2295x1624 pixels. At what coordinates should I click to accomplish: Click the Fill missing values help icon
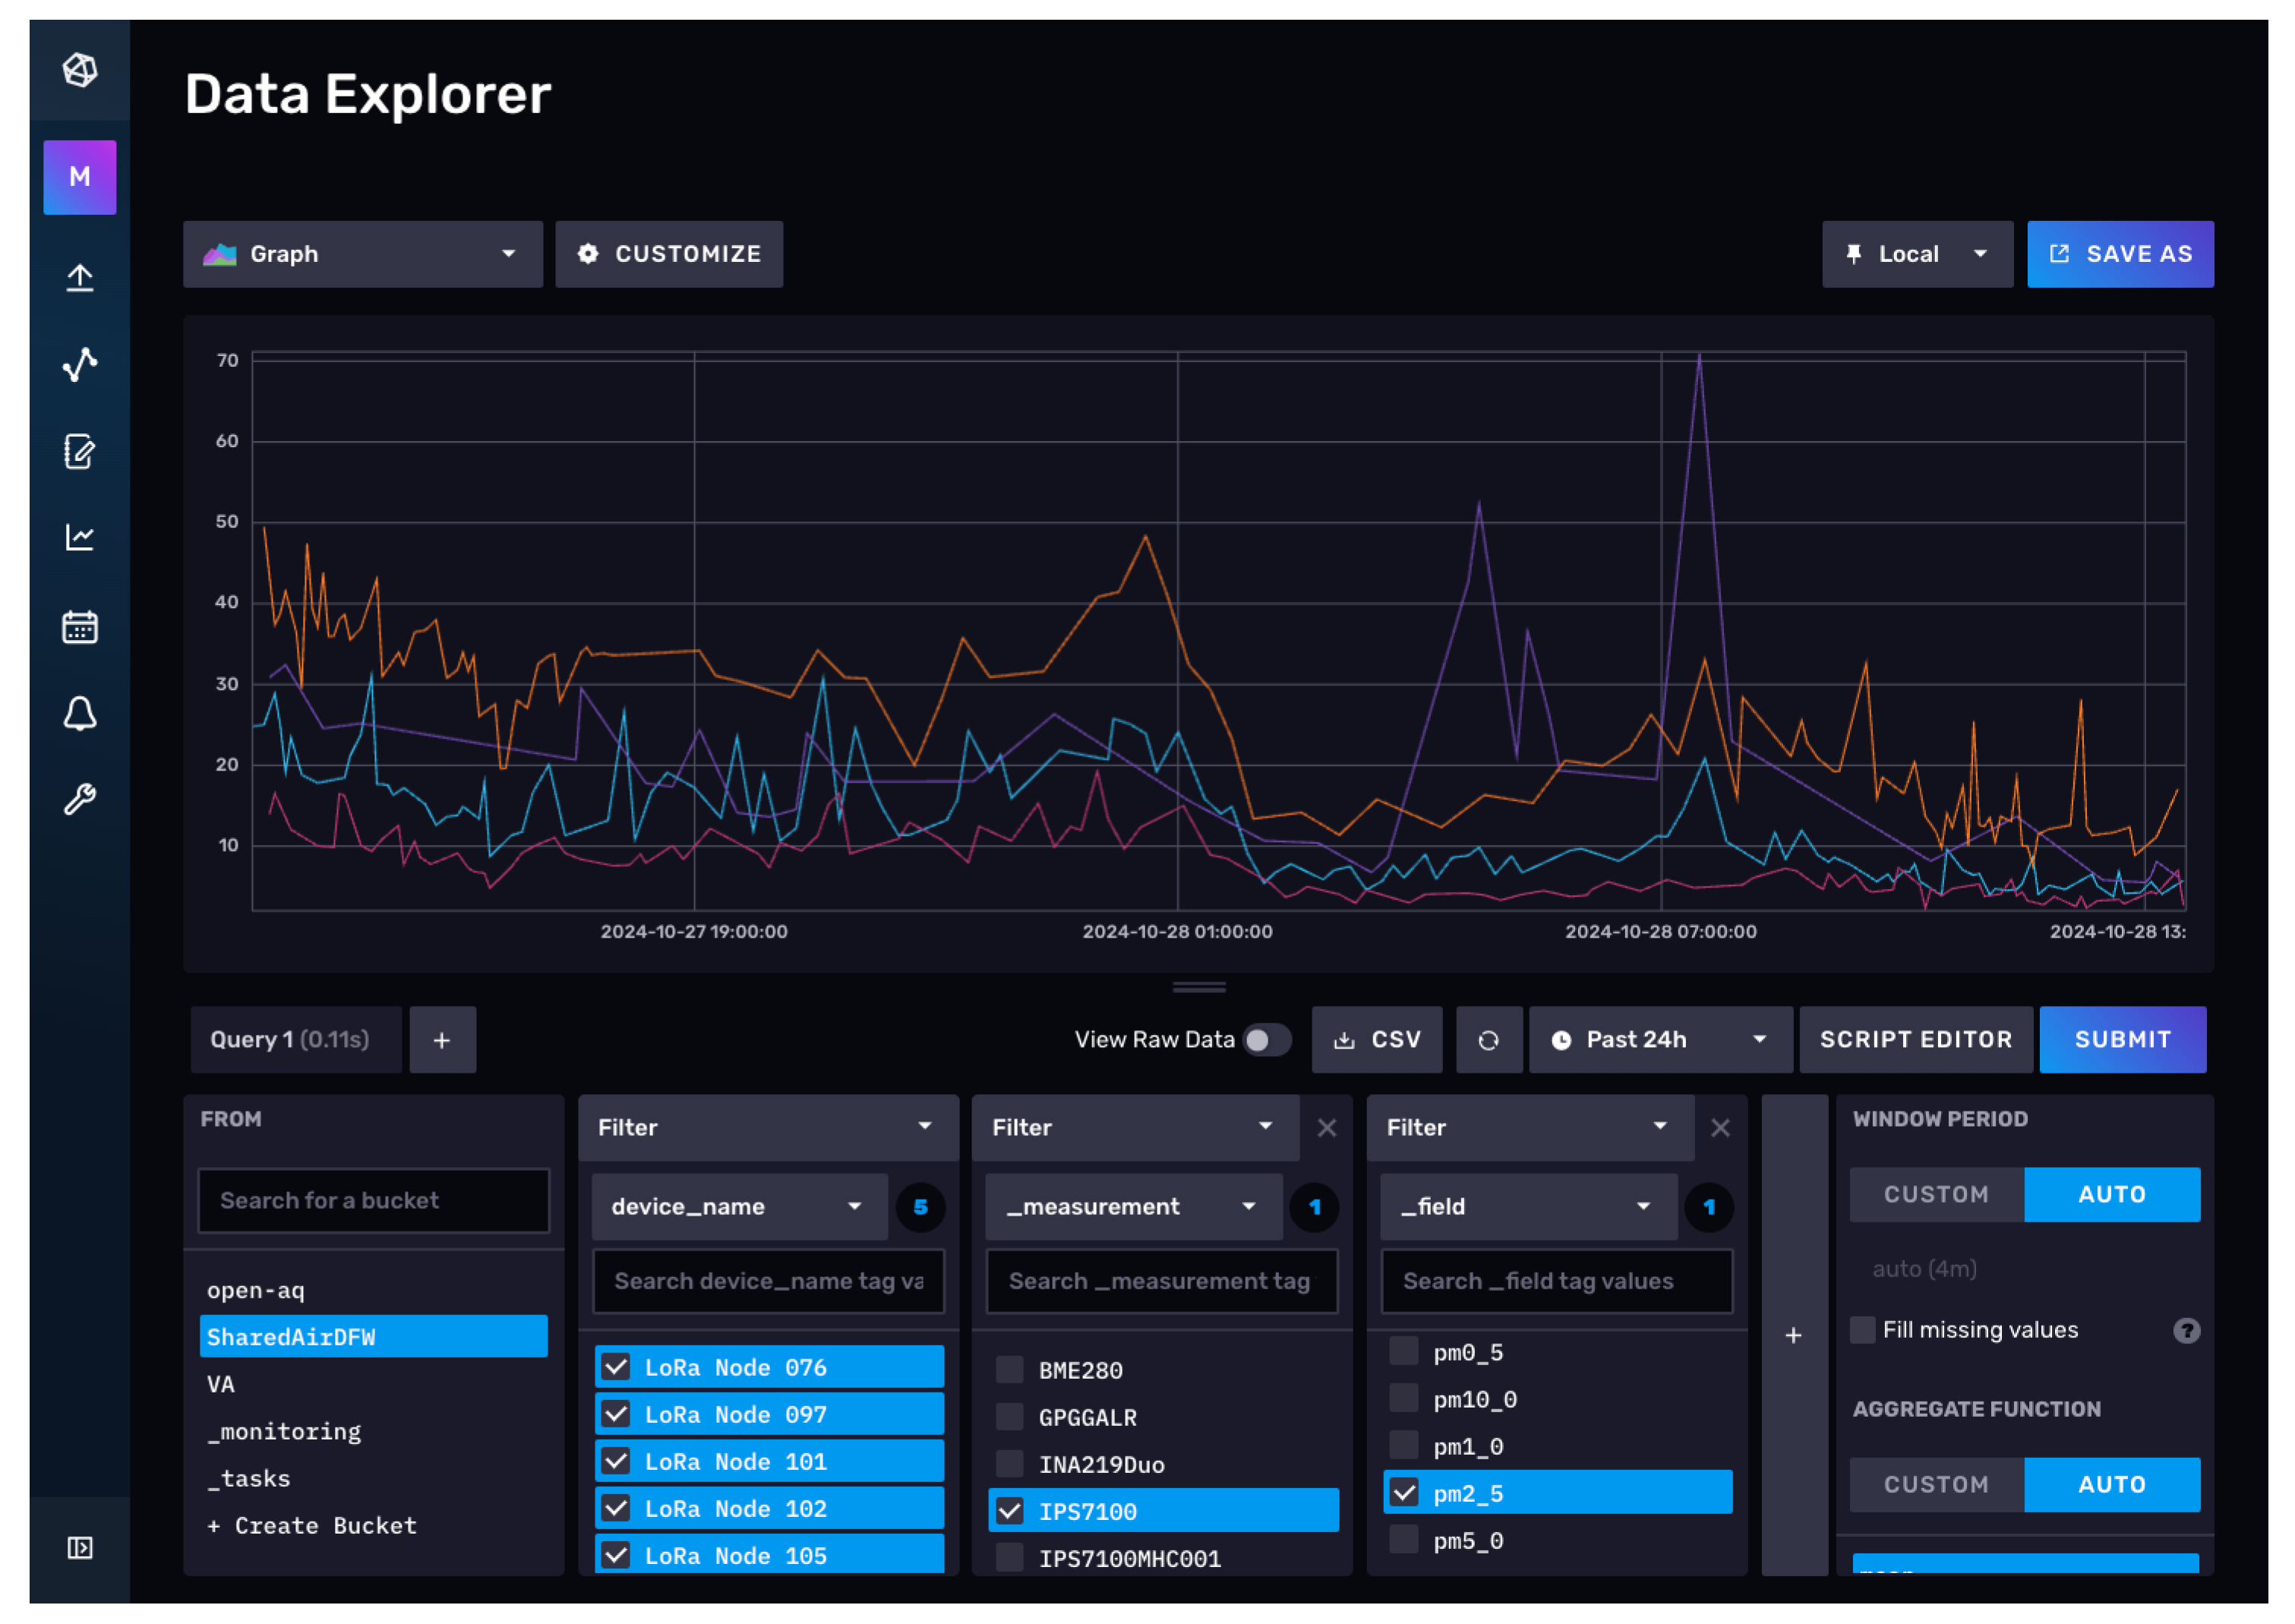[2186, 1330]
